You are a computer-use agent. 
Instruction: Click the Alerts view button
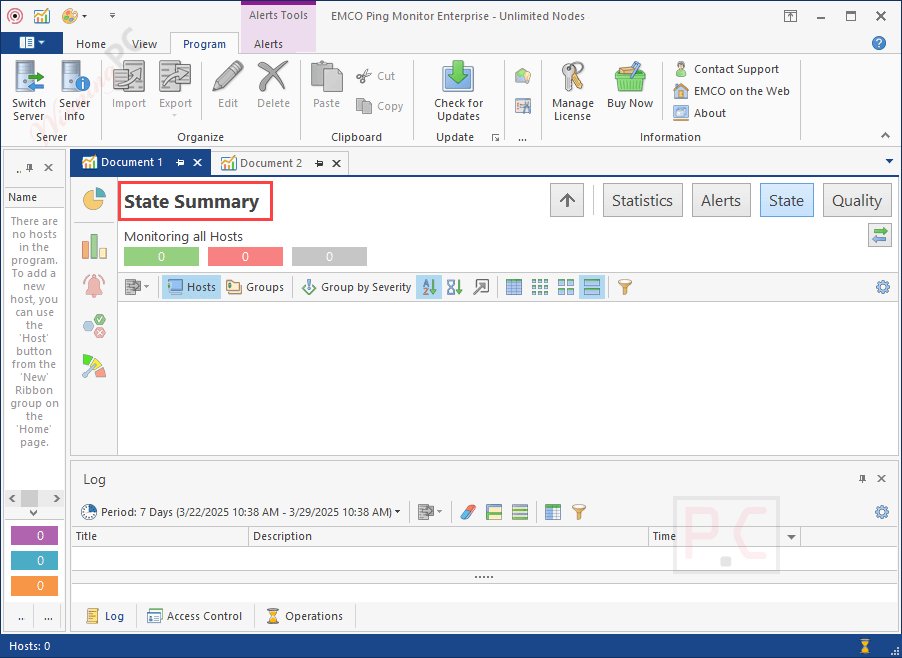tap(721, 200)
